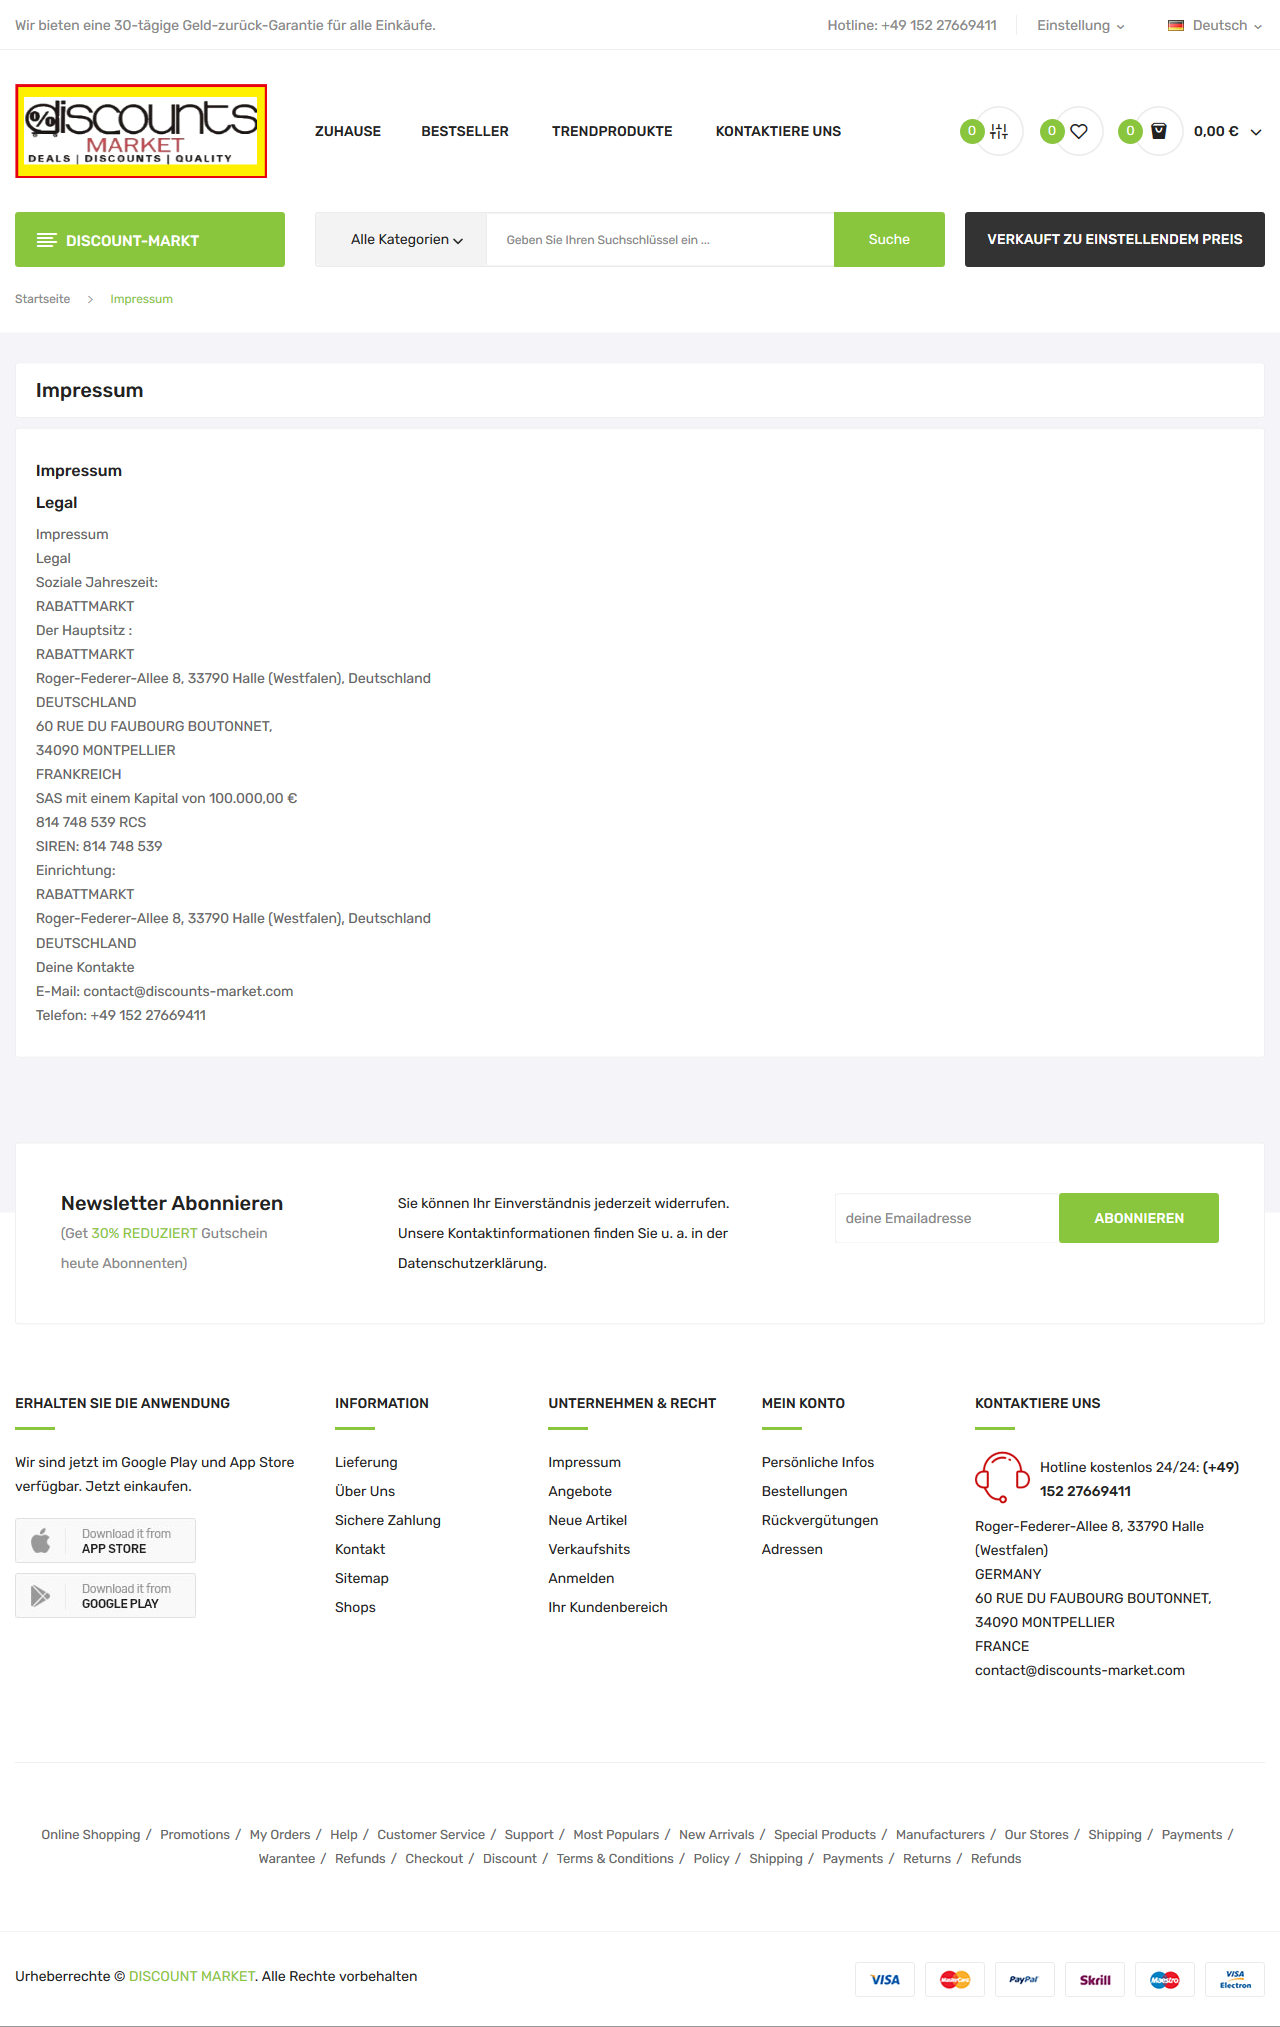This screenshot has width=1280, height=2027.
Task: Expand the Alle Kategorien dropdown
Action: pyautogui.click(x=406, y=239)
